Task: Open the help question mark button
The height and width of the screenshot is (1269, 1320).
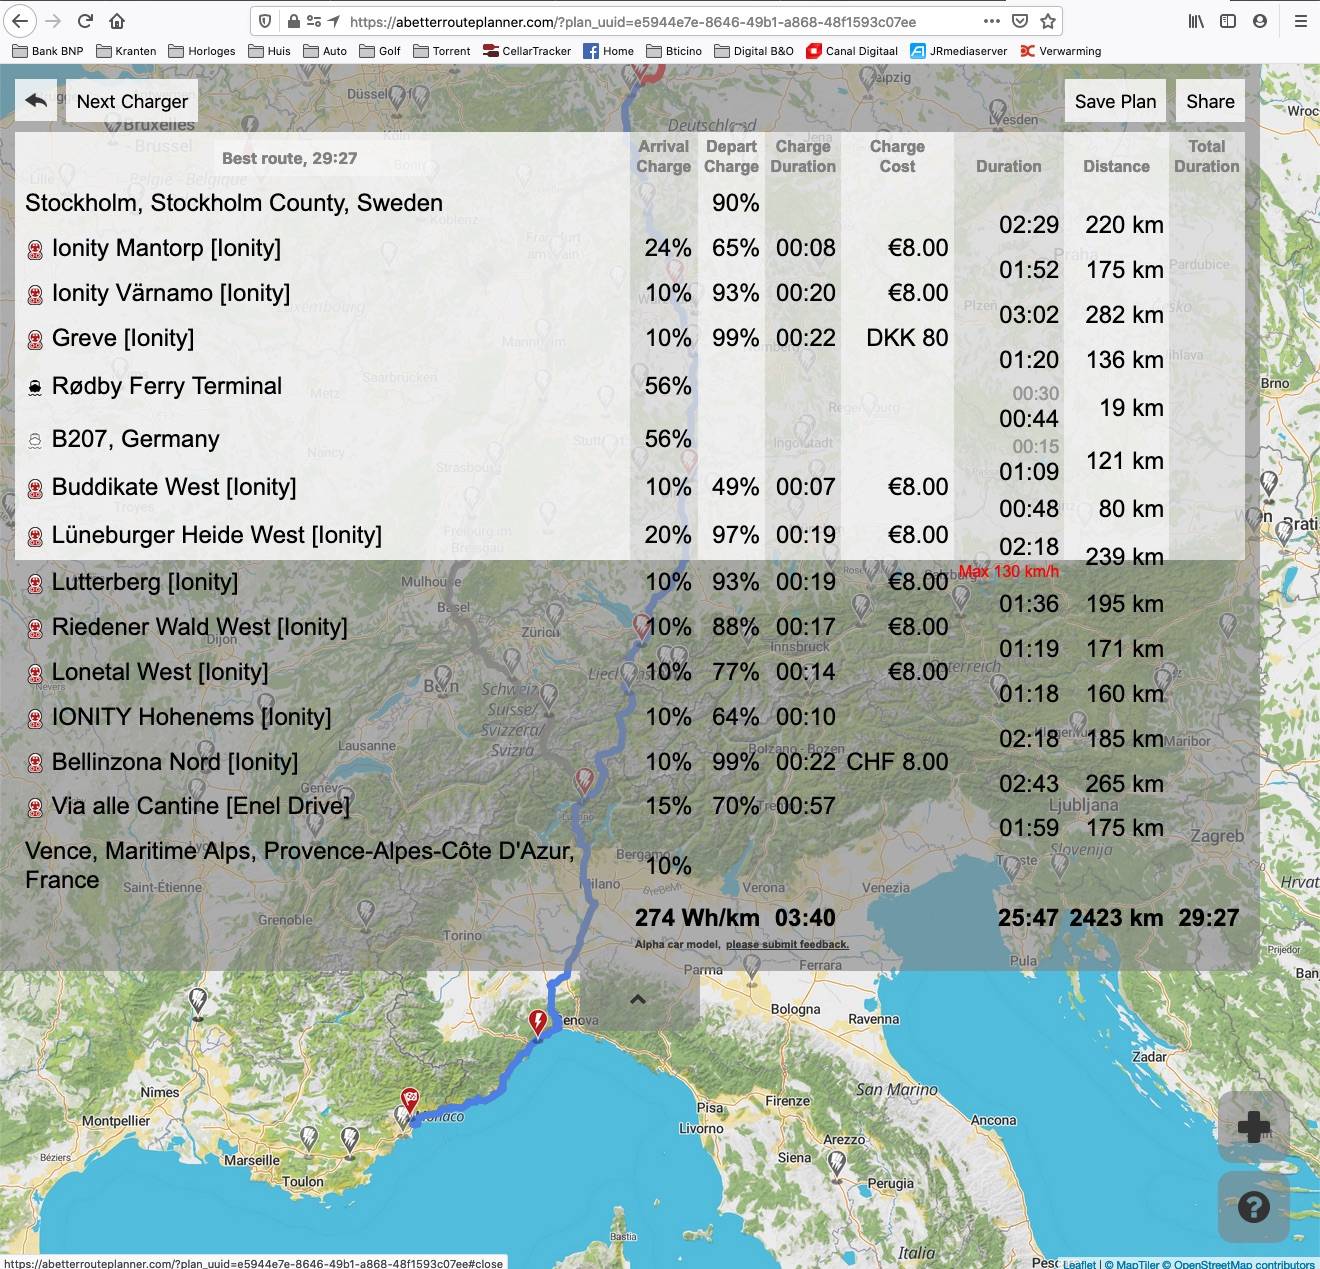Action: [1254, 1207]
